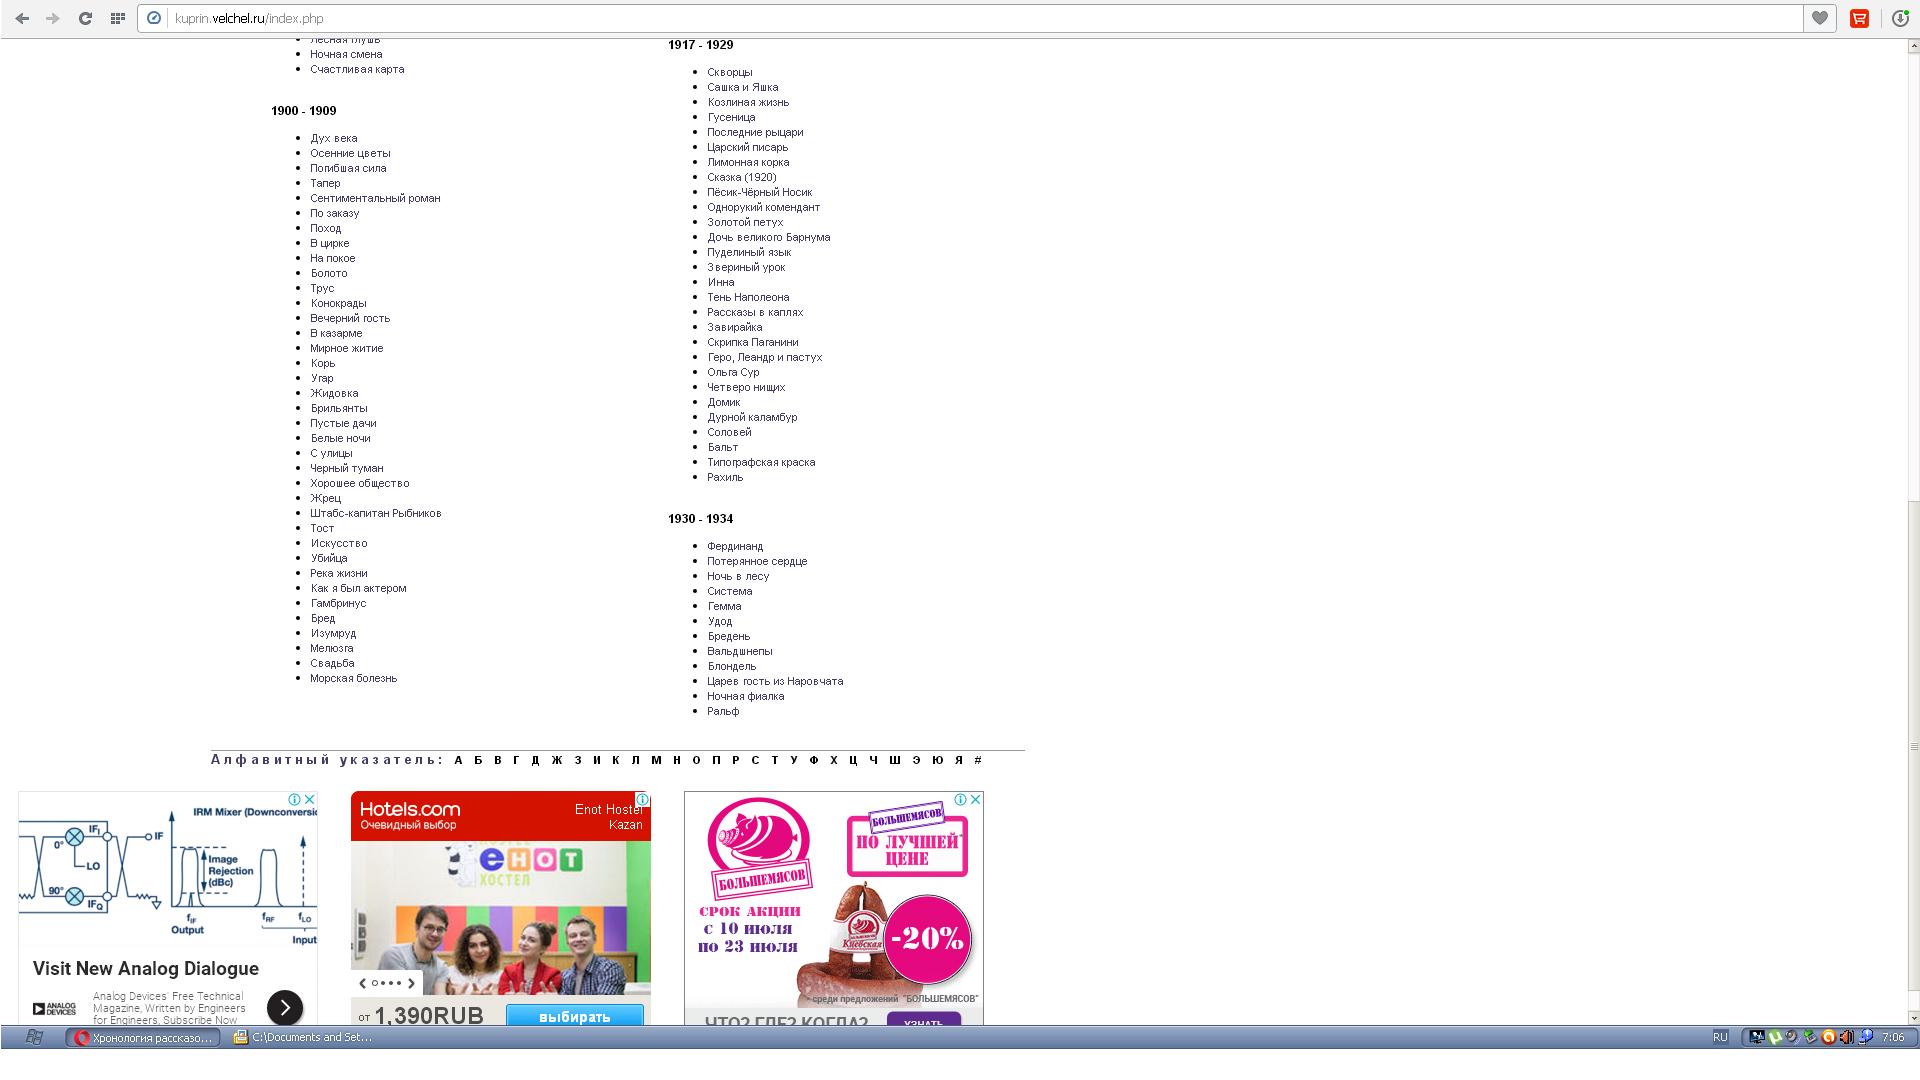Open the story 'Скворцы'
The width and height of the screenshot is (1920, 1080).
click(730, 72)
